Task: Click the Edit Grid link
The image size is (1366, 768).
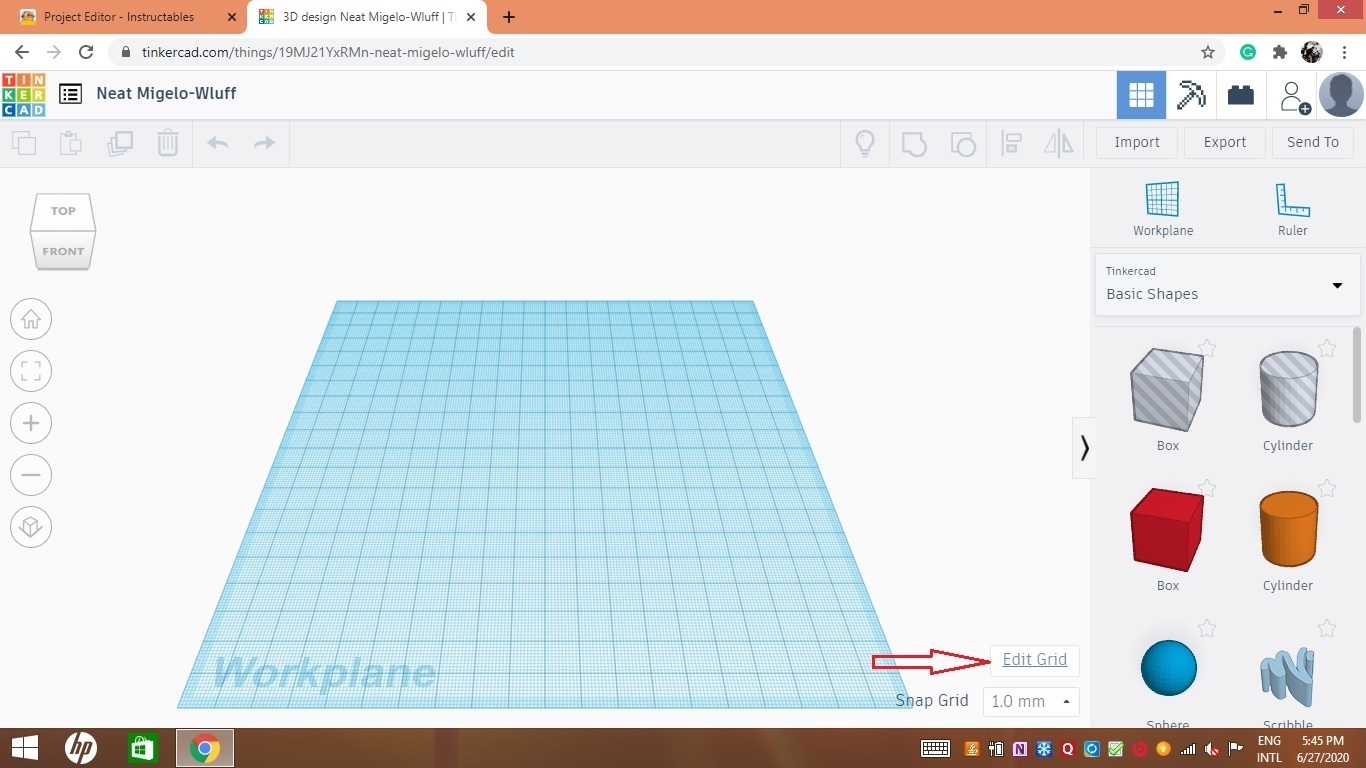Action: coord(1034,659)
